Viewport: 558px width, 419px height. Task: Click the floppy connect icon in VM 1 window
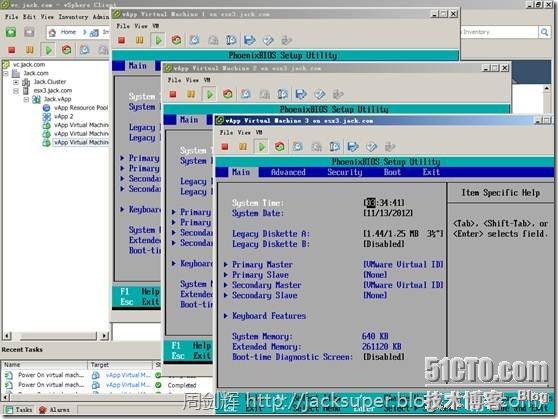249,40
